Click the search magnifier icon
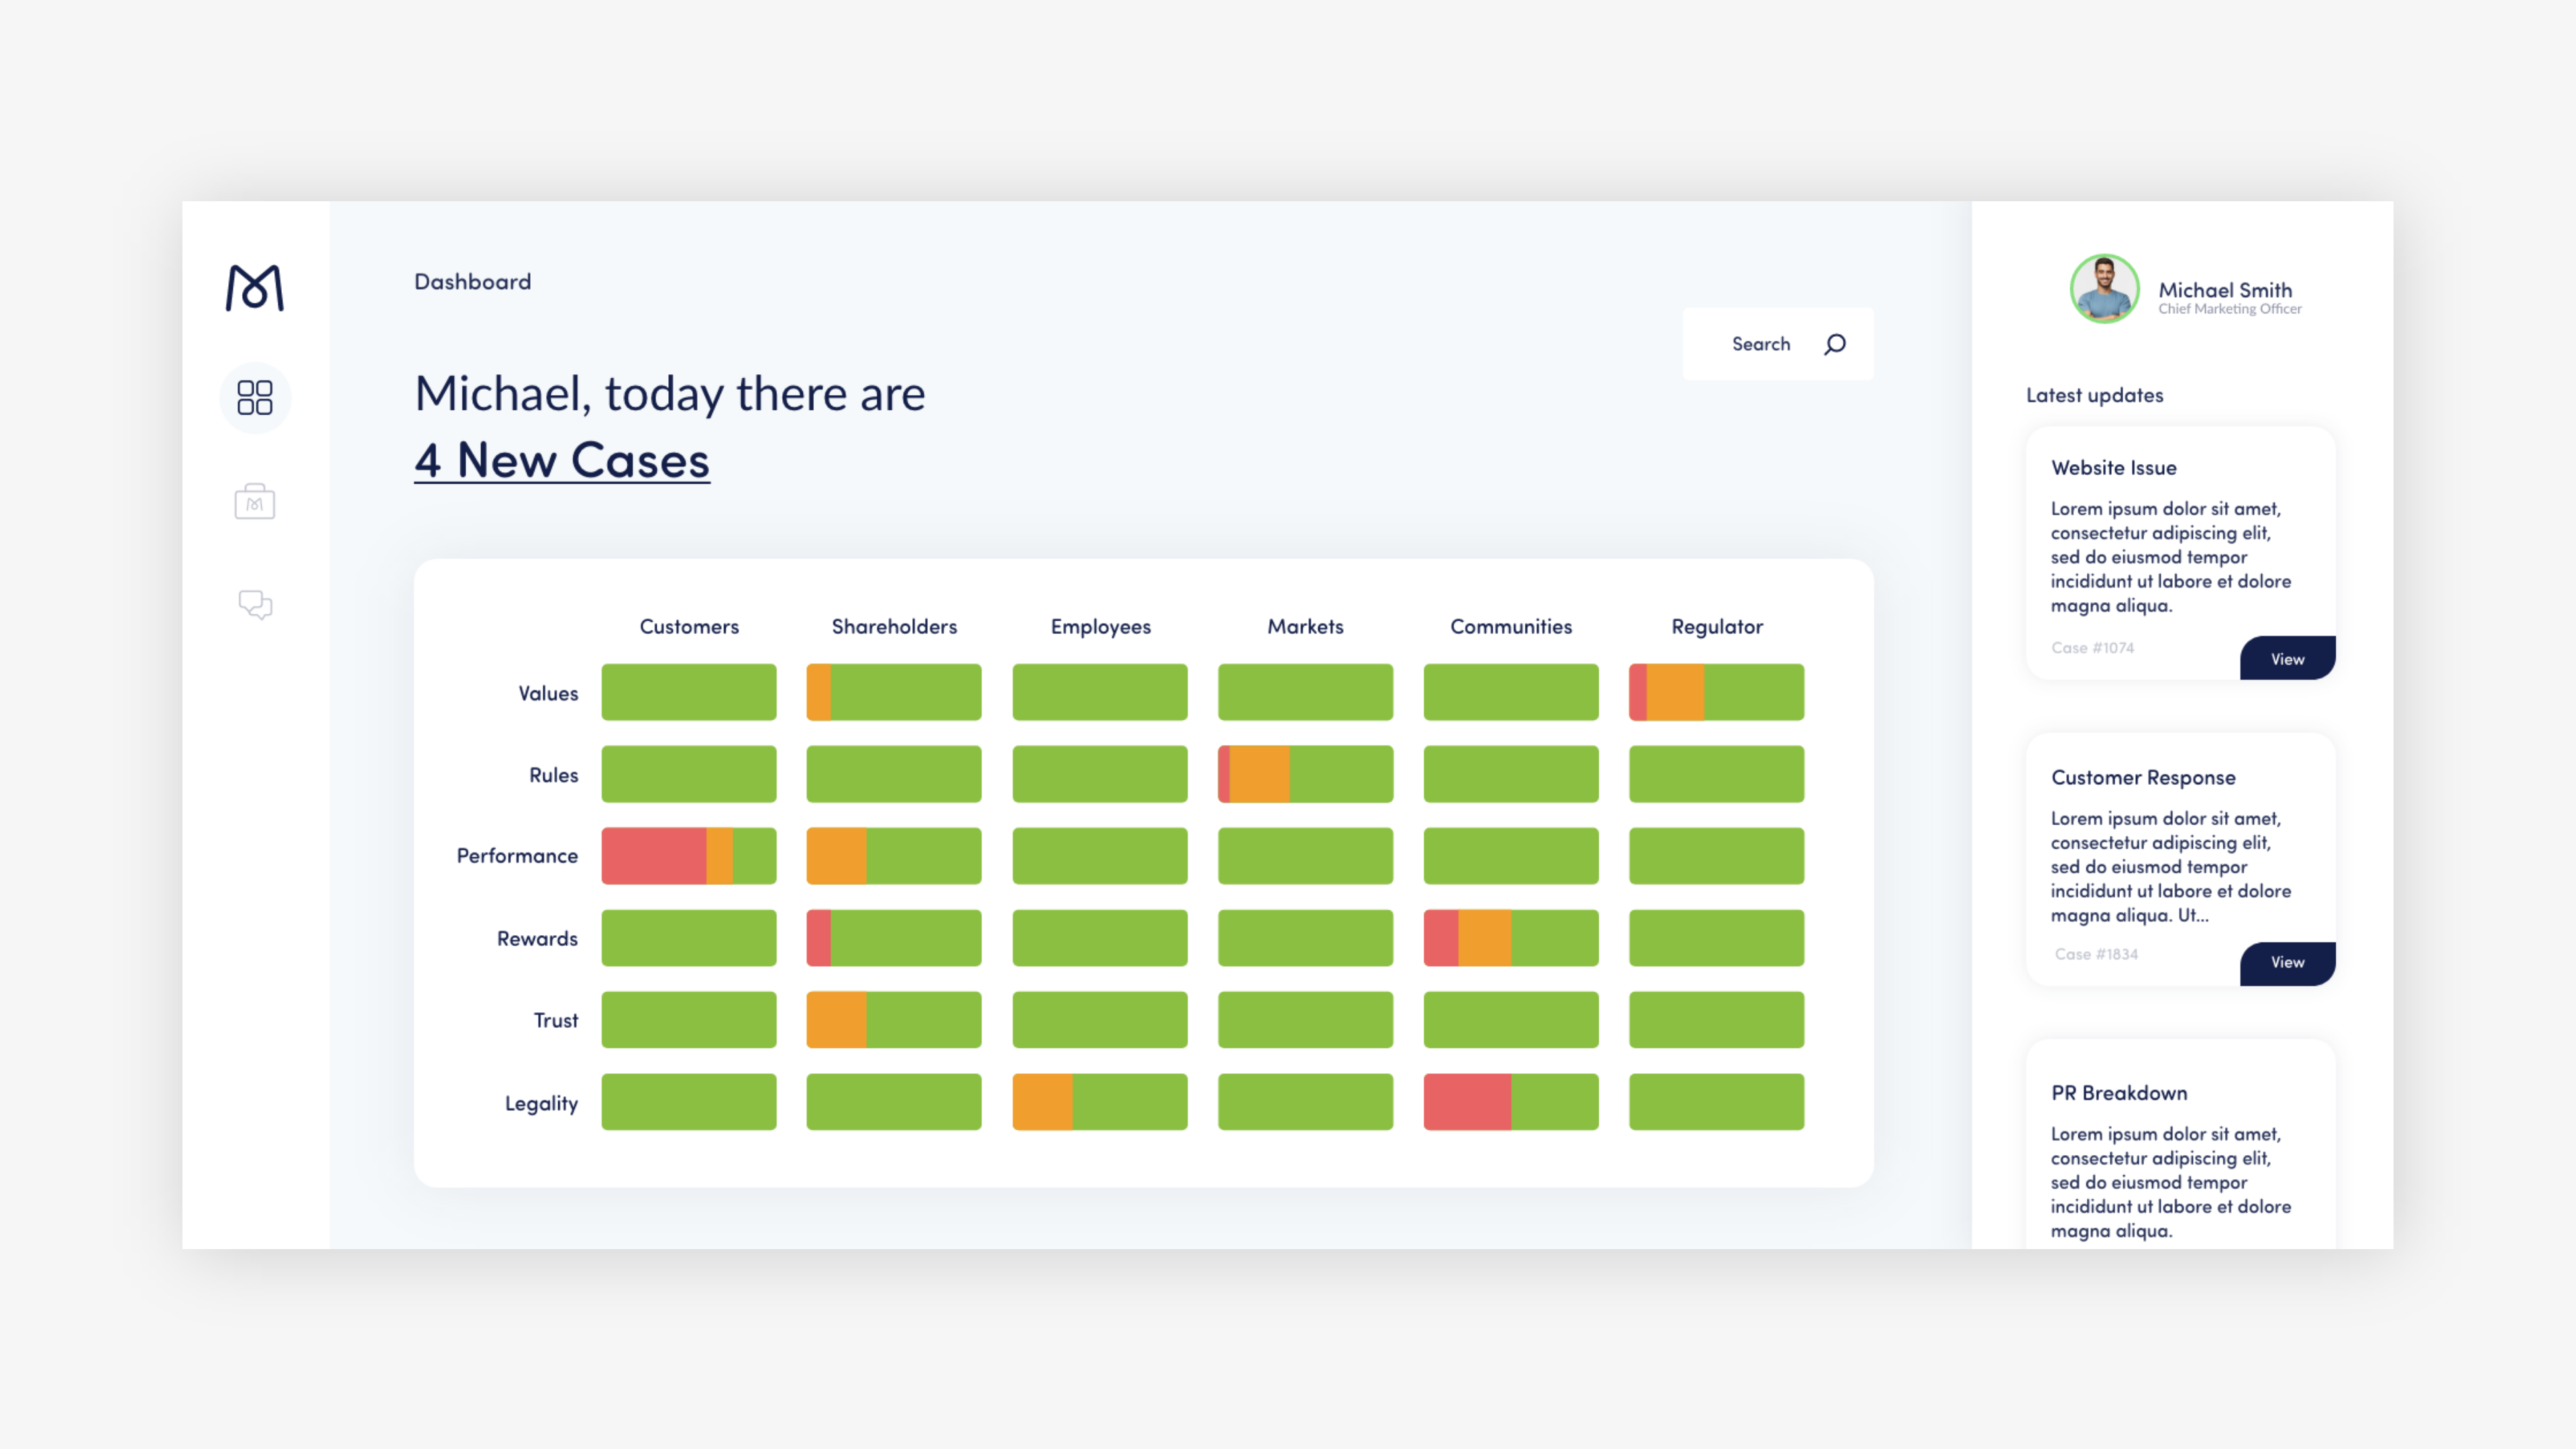2576x1449 pixels. coord(1834,344)
